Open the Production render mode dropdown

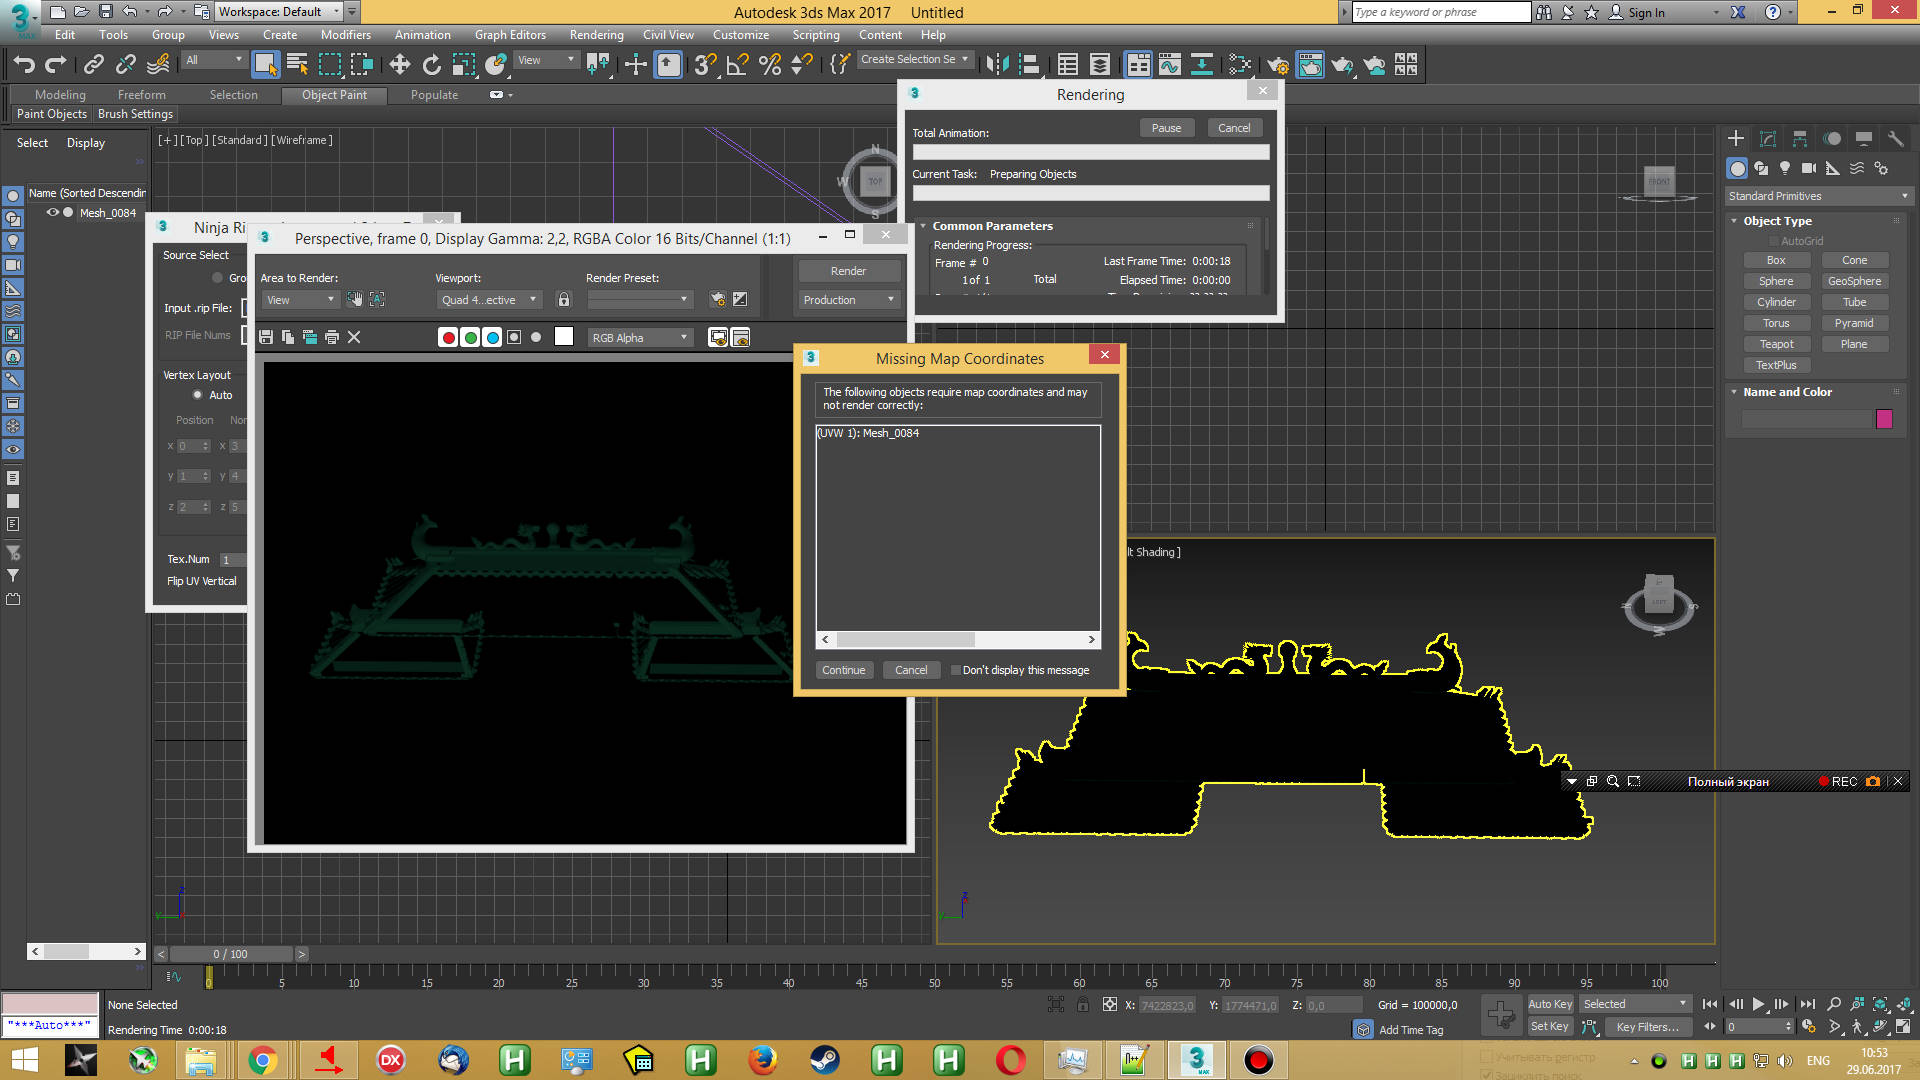(x=849, y=300)
